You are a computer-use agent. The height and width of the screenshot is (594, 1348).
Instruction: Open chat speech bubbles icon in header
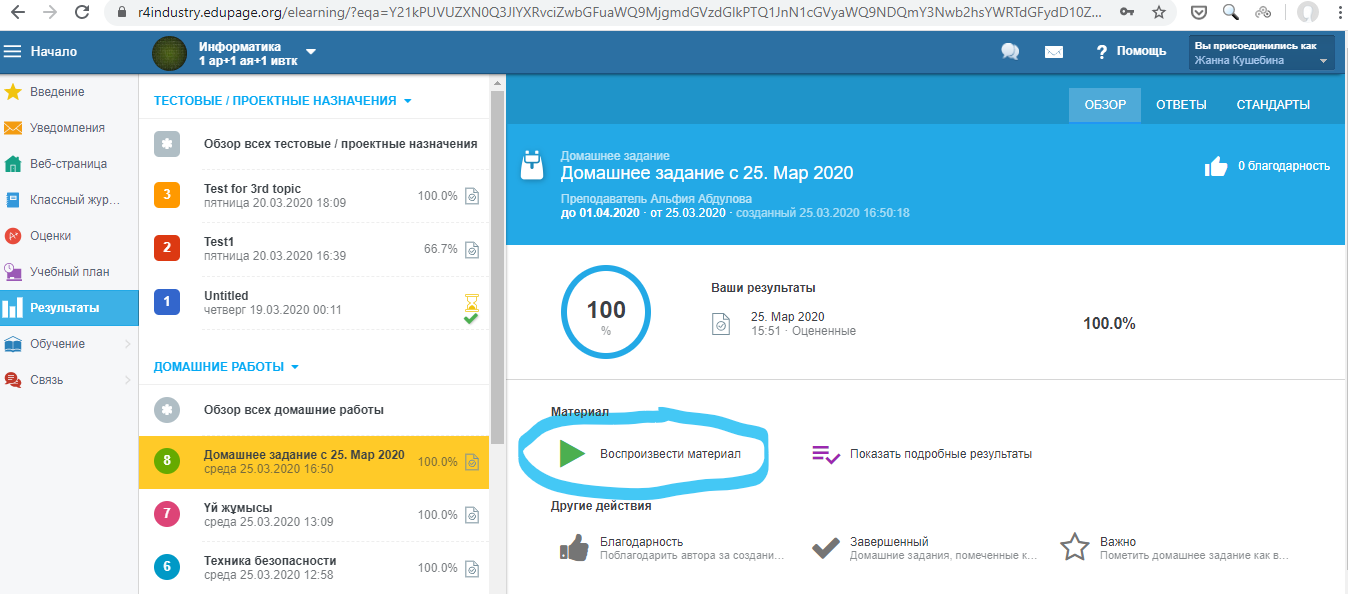pyautogui.click(x=1010, y=51)
